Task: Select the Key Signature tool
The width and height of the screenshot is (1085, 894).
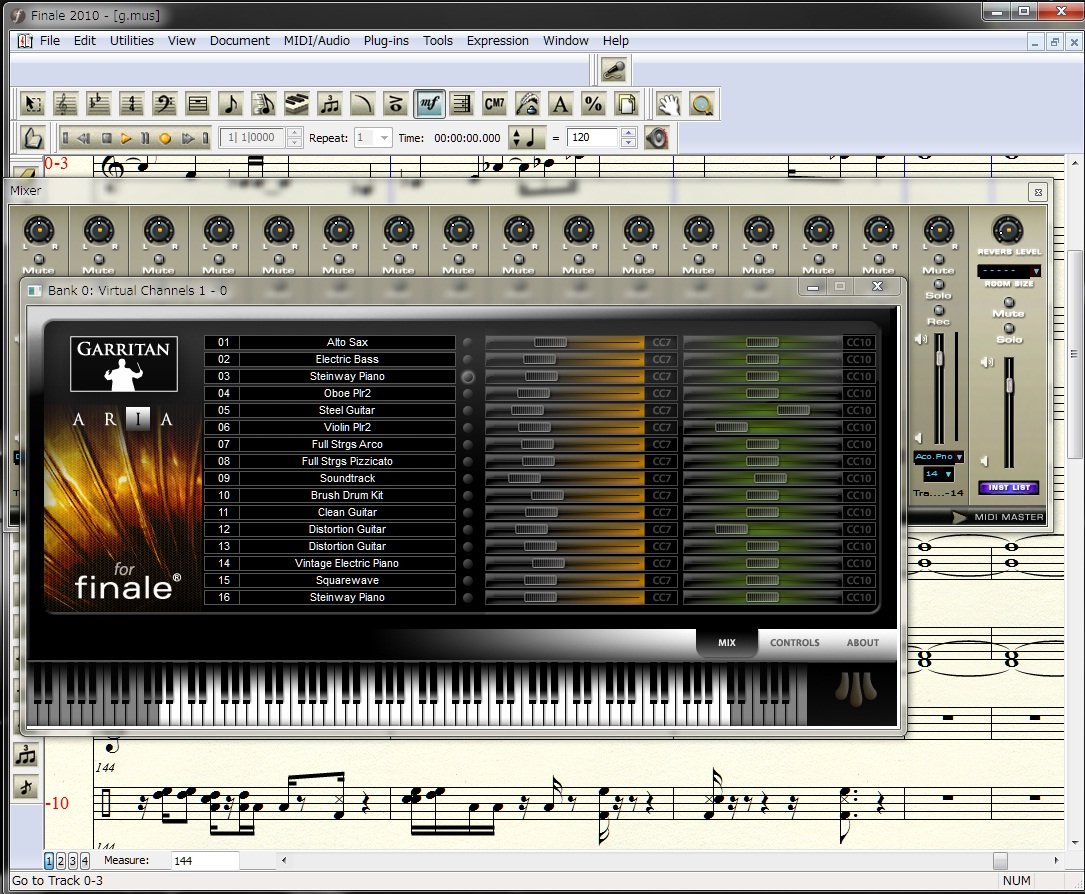Action: (x=98, y=104)
